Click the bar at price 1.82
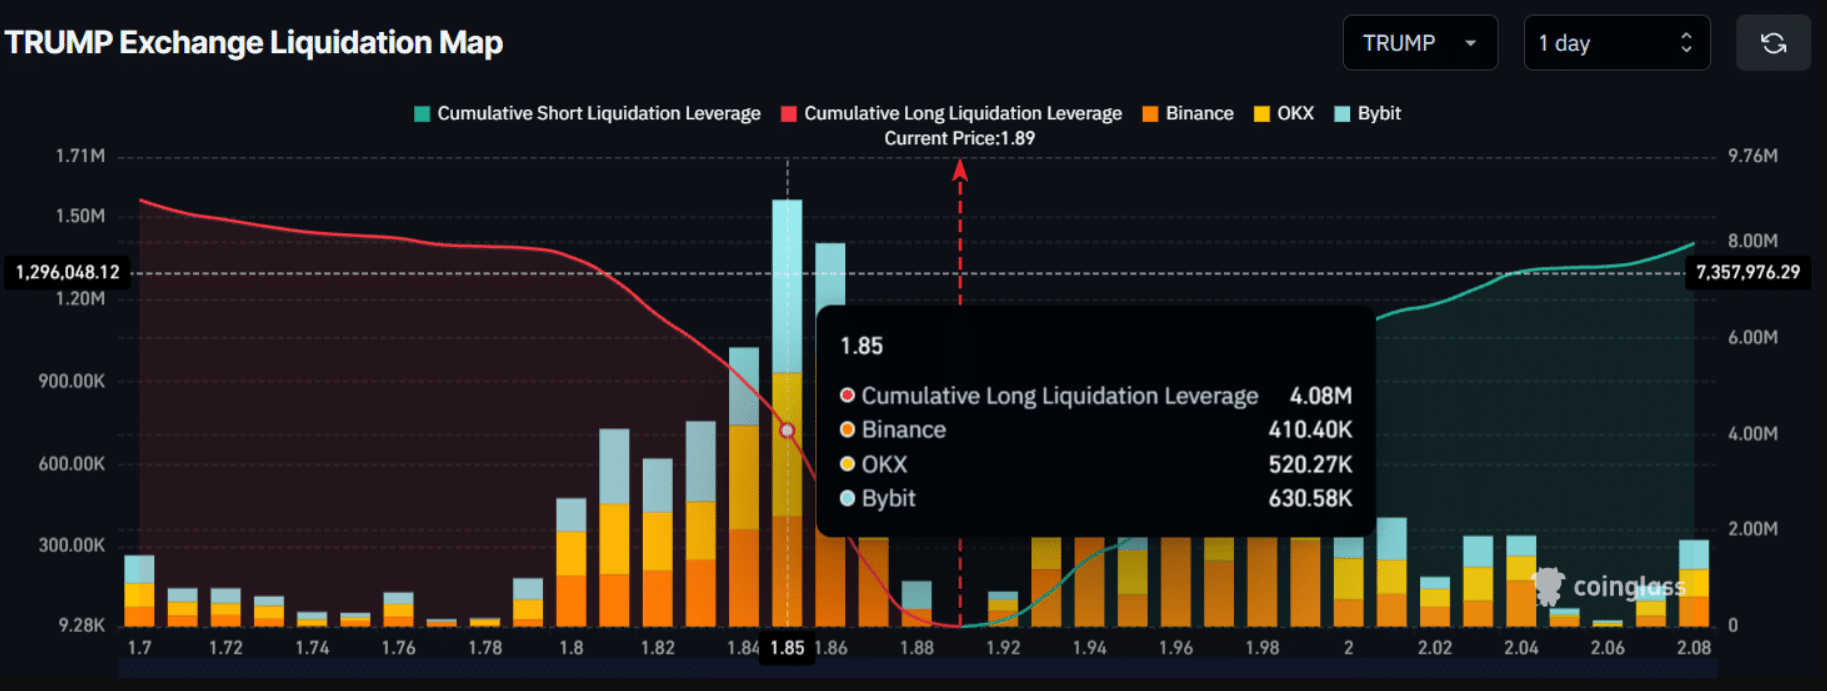Image resolution: width=1827 pixels, height=691 pixels. coord(657,543)
